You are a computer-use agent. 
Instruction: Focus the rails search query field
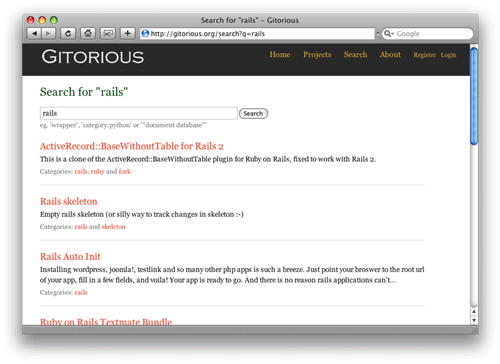click(x=139, y=113)
